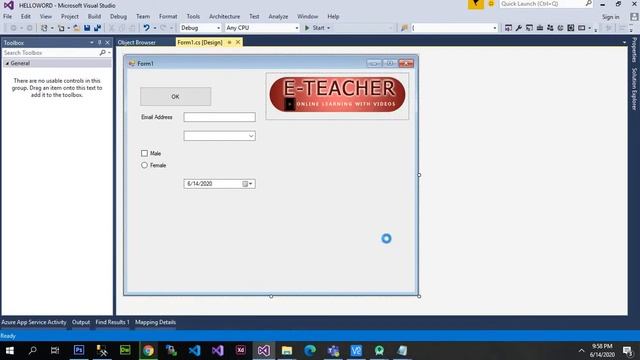Click the yellow smiley feedback icon

click(491, 4)
